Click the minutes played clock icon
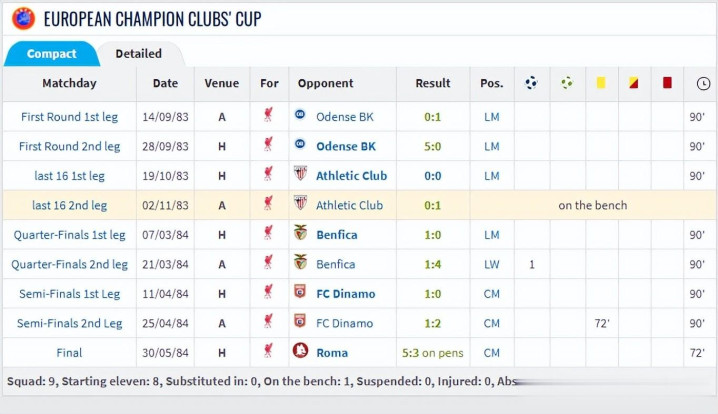The height and width of the screenshot is (414, 718). 703,83
